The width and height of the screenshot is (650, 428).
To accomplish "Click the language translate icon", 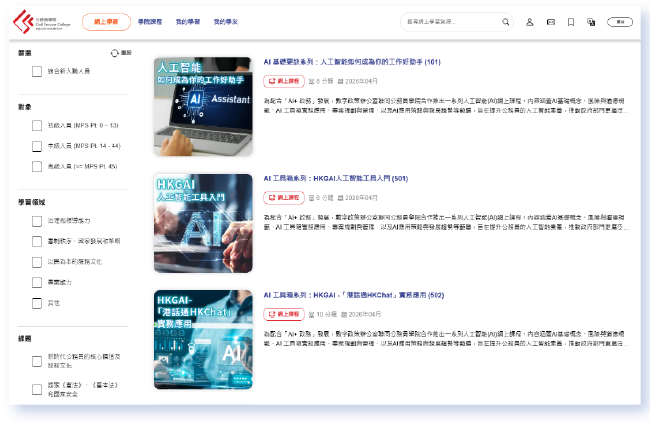I will (x=591, y=22).
